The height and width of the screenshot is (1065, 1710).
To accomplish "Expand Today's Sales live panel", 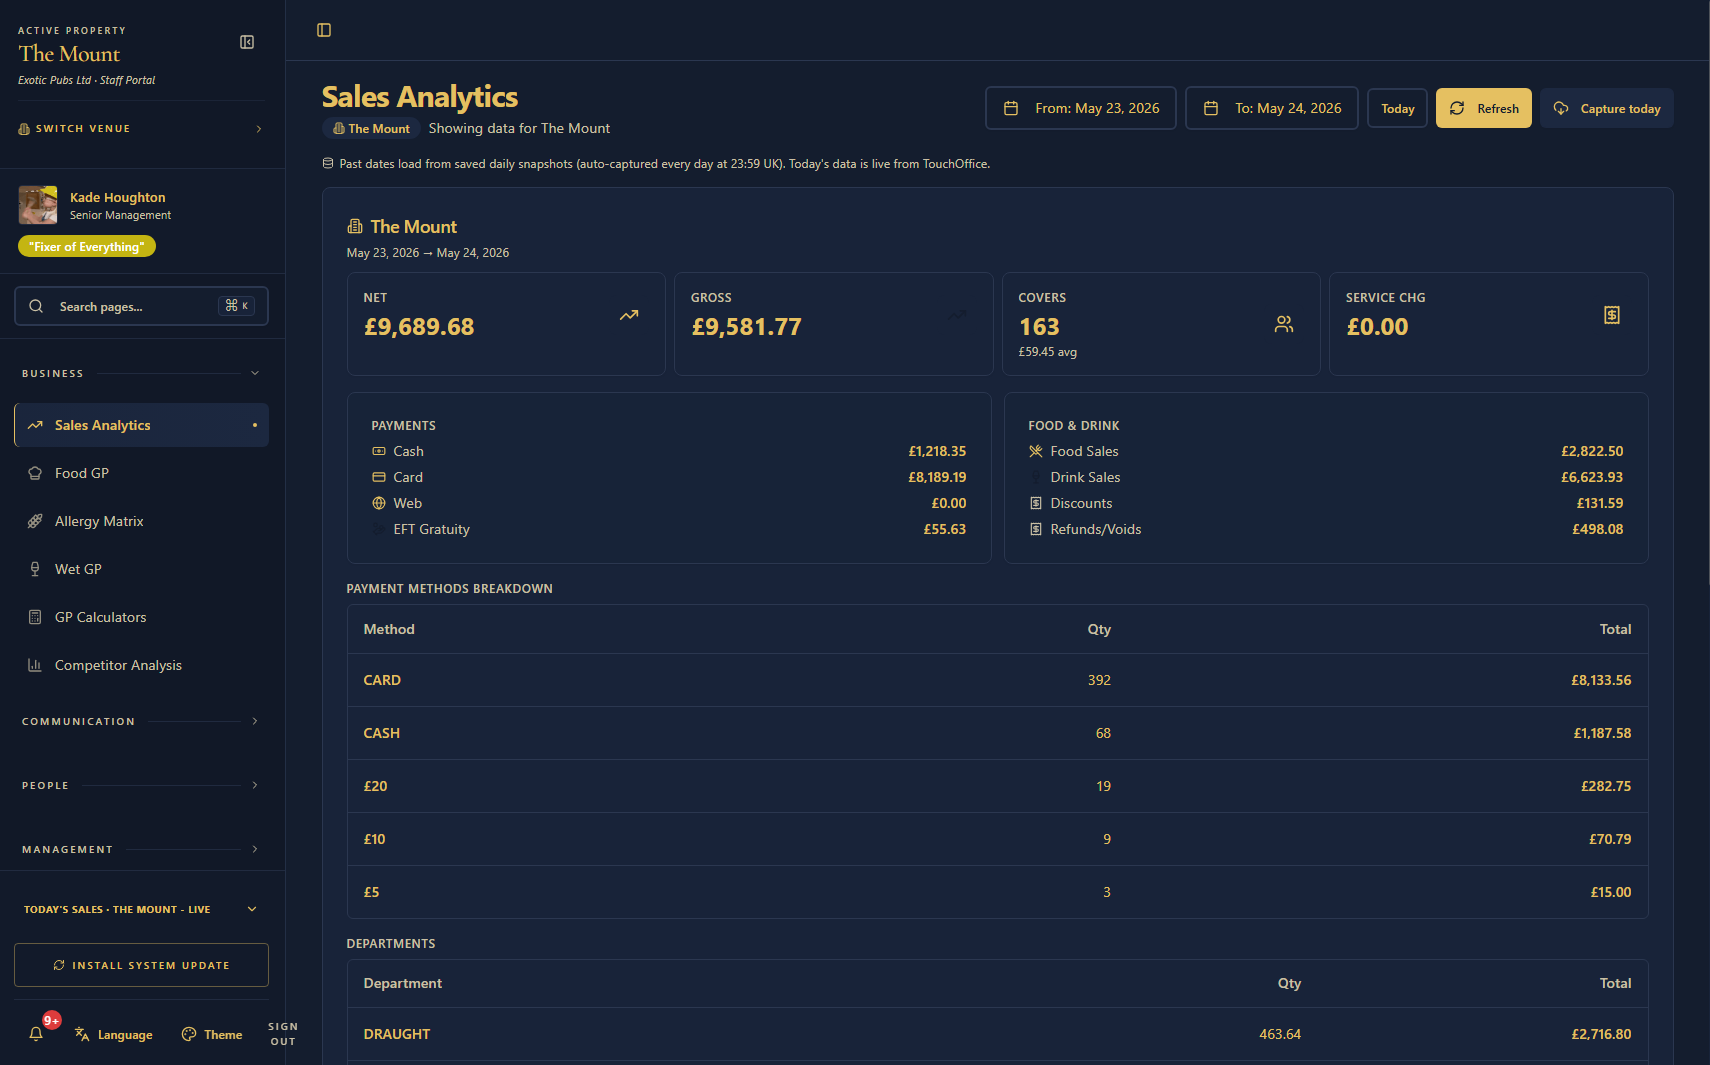I will 141,909.
